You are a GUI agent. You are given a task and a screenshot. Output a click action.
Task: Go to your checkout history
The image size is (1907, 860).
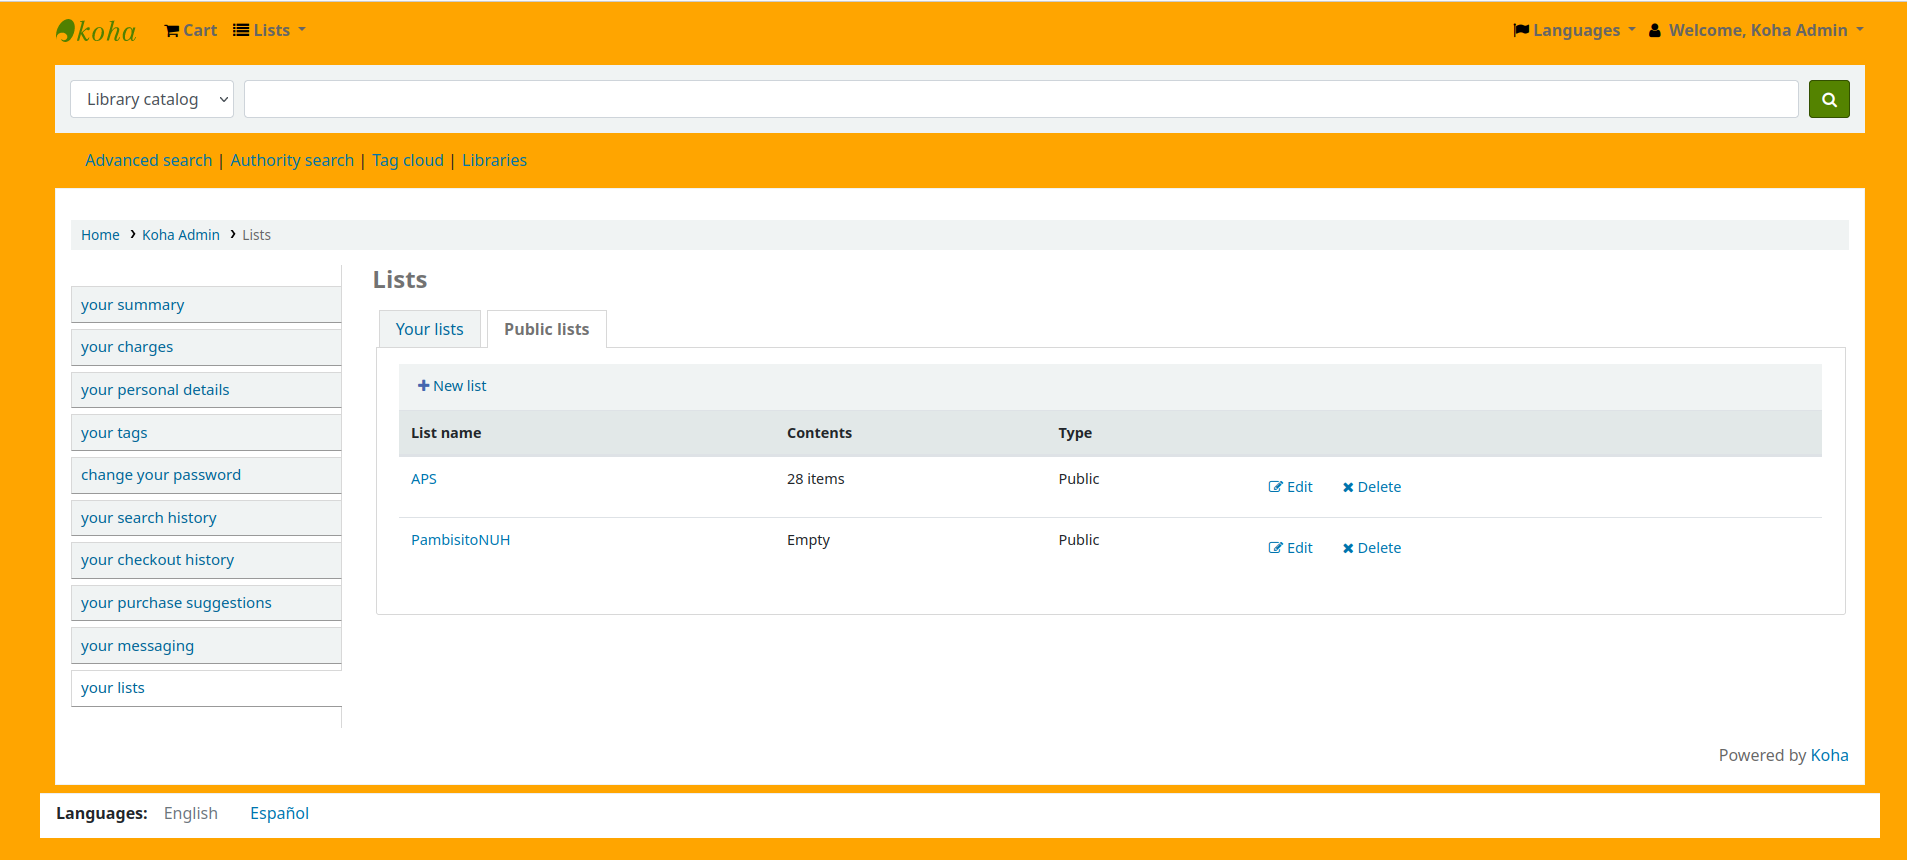tap(158, 560)
